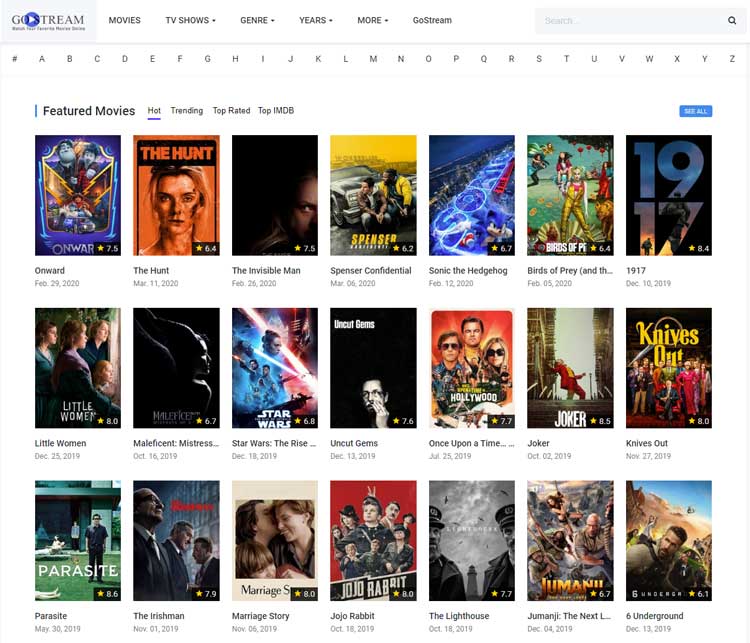Click the 'Spenser Confidential' title text
This screenshot has width=750, height=643.
pos(371,270)
